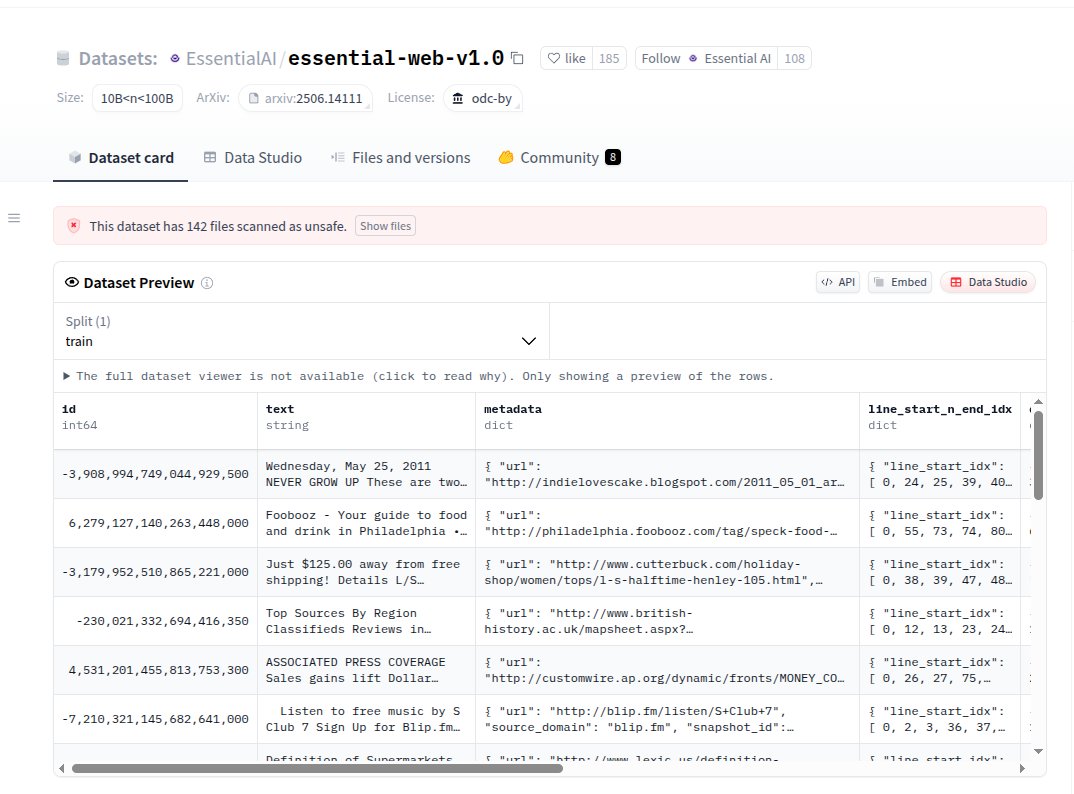The image size is (1074, 794).
Task: Open the 'Top Sources By Region' text cell
Action: (x=366, y=621)
